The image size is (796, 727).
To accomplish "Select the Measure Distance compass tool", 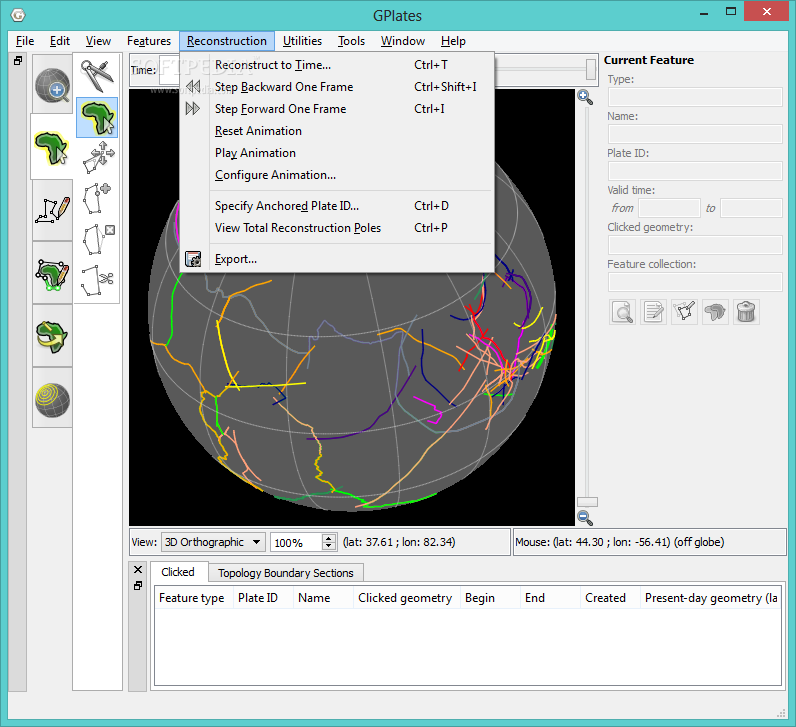I will [x=97, y=75].
